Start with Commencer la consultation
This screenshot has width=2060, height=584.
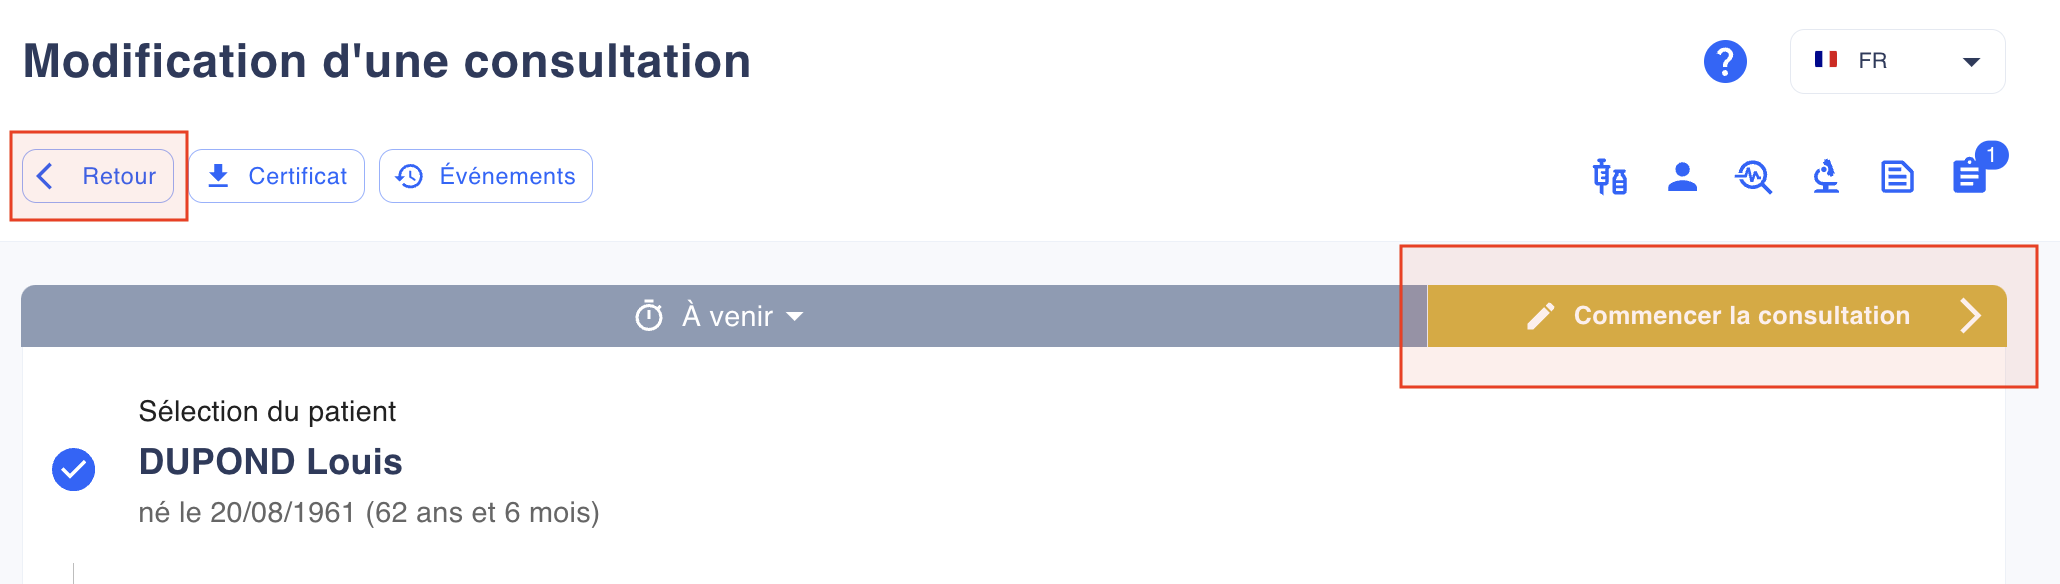pos(1717,316)
